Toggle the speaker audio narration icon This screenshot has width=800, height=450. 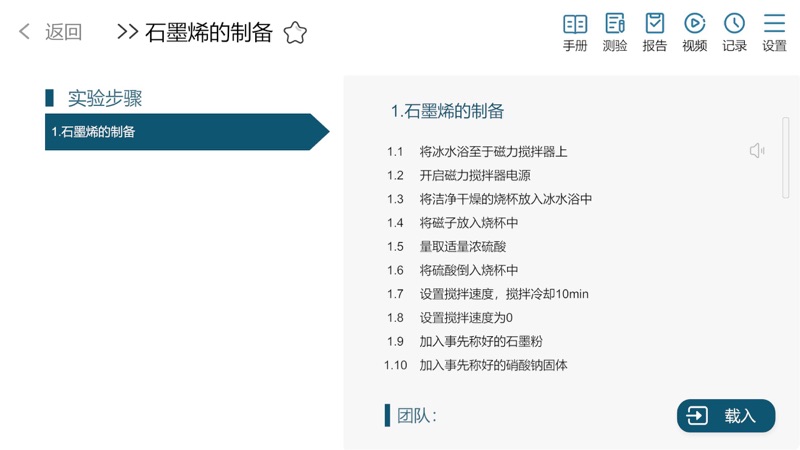point(757,151)
